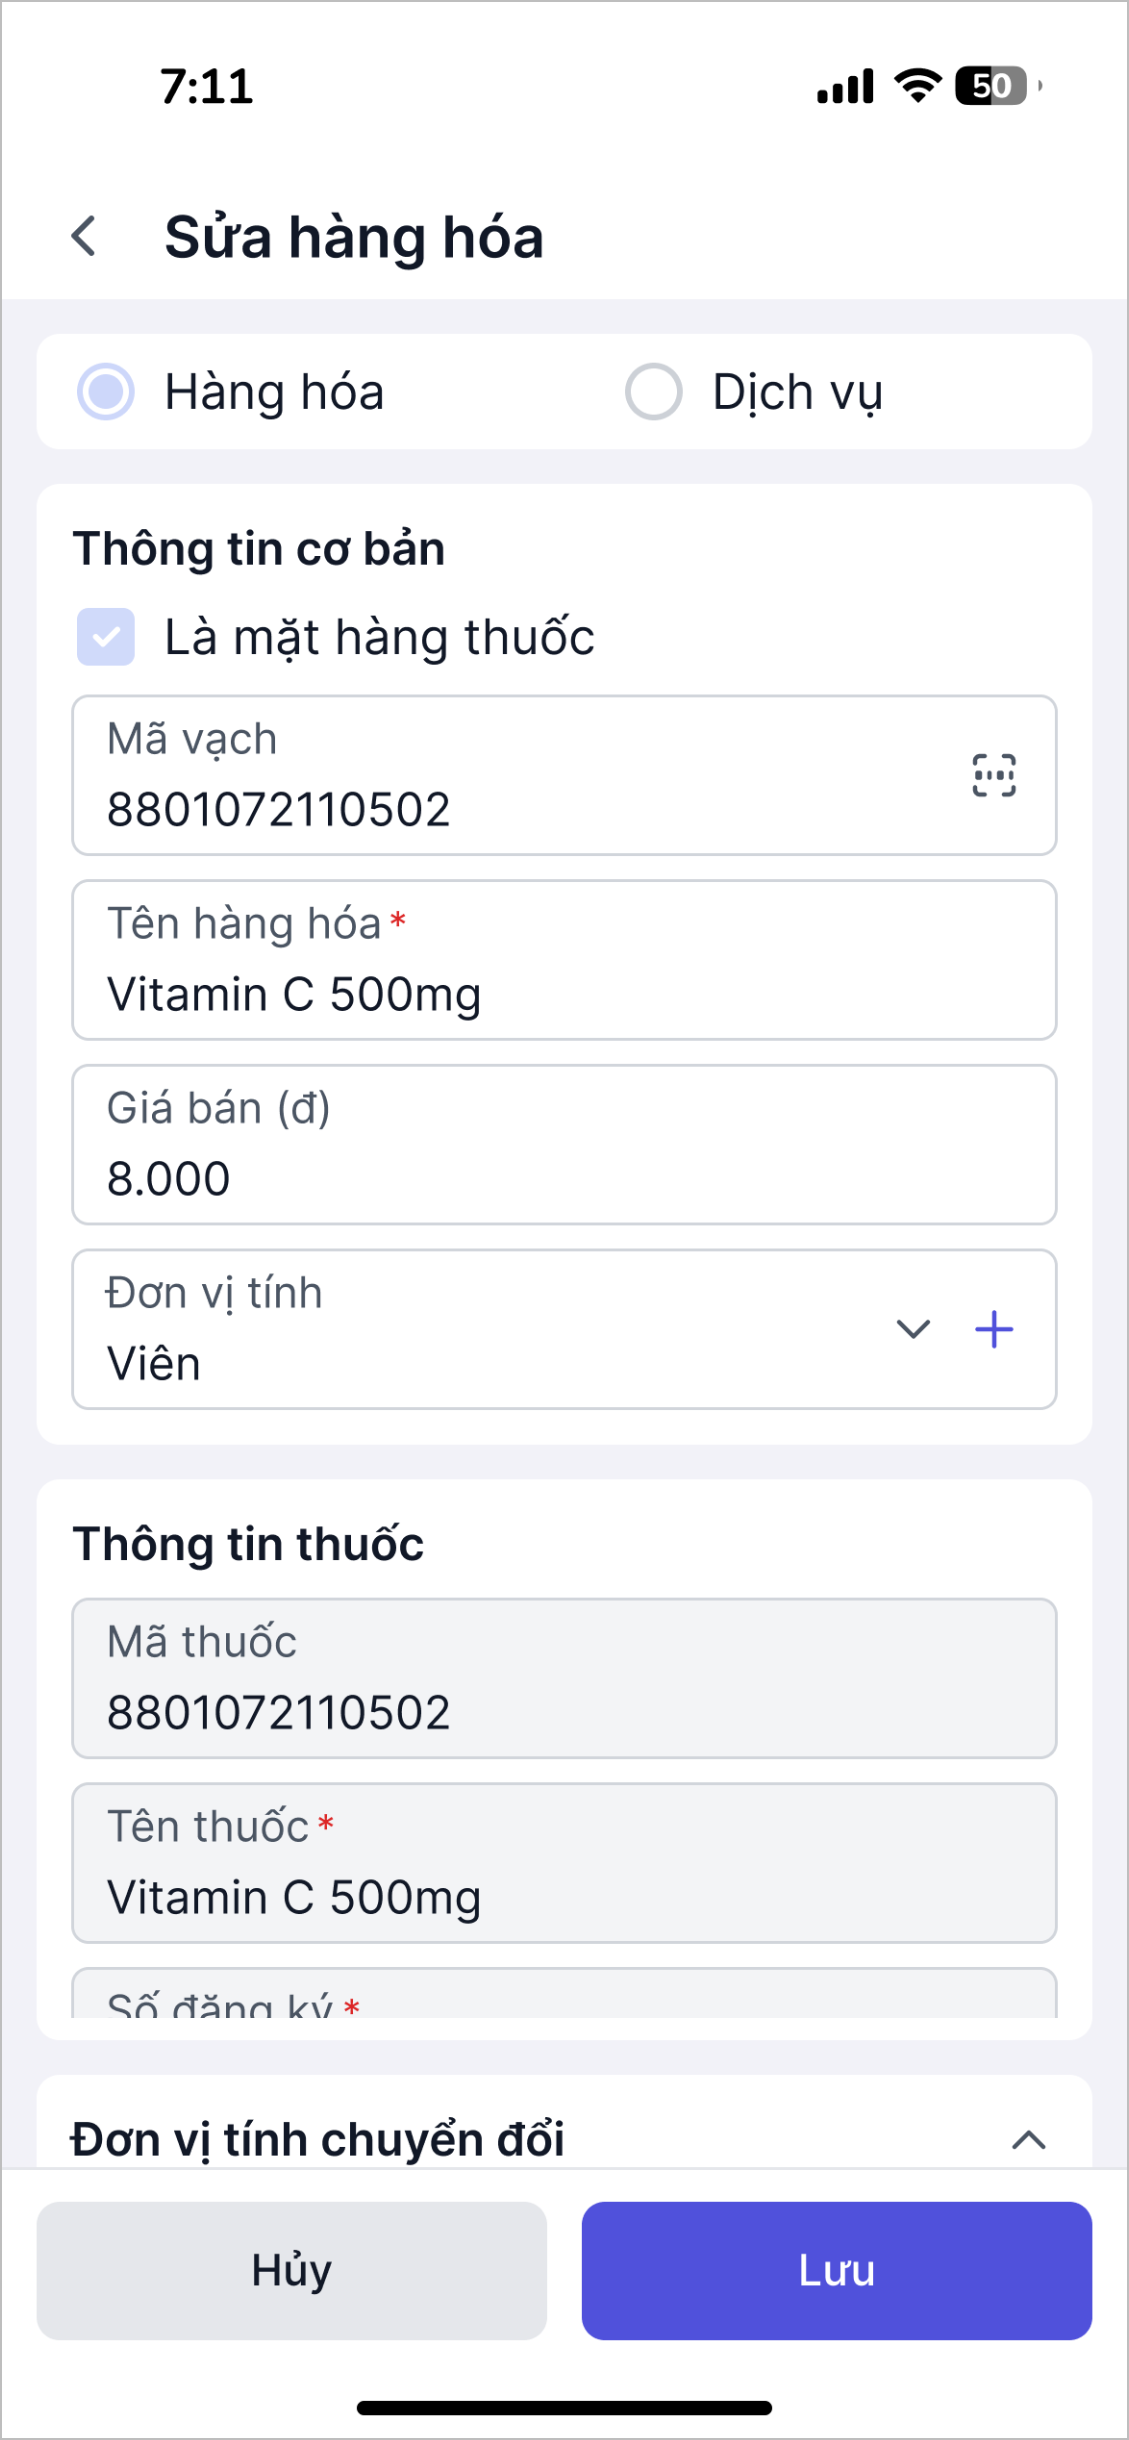Tap the cellular signal icon
Screen dimensions: 1129x2440
click(x=845, y=87)
